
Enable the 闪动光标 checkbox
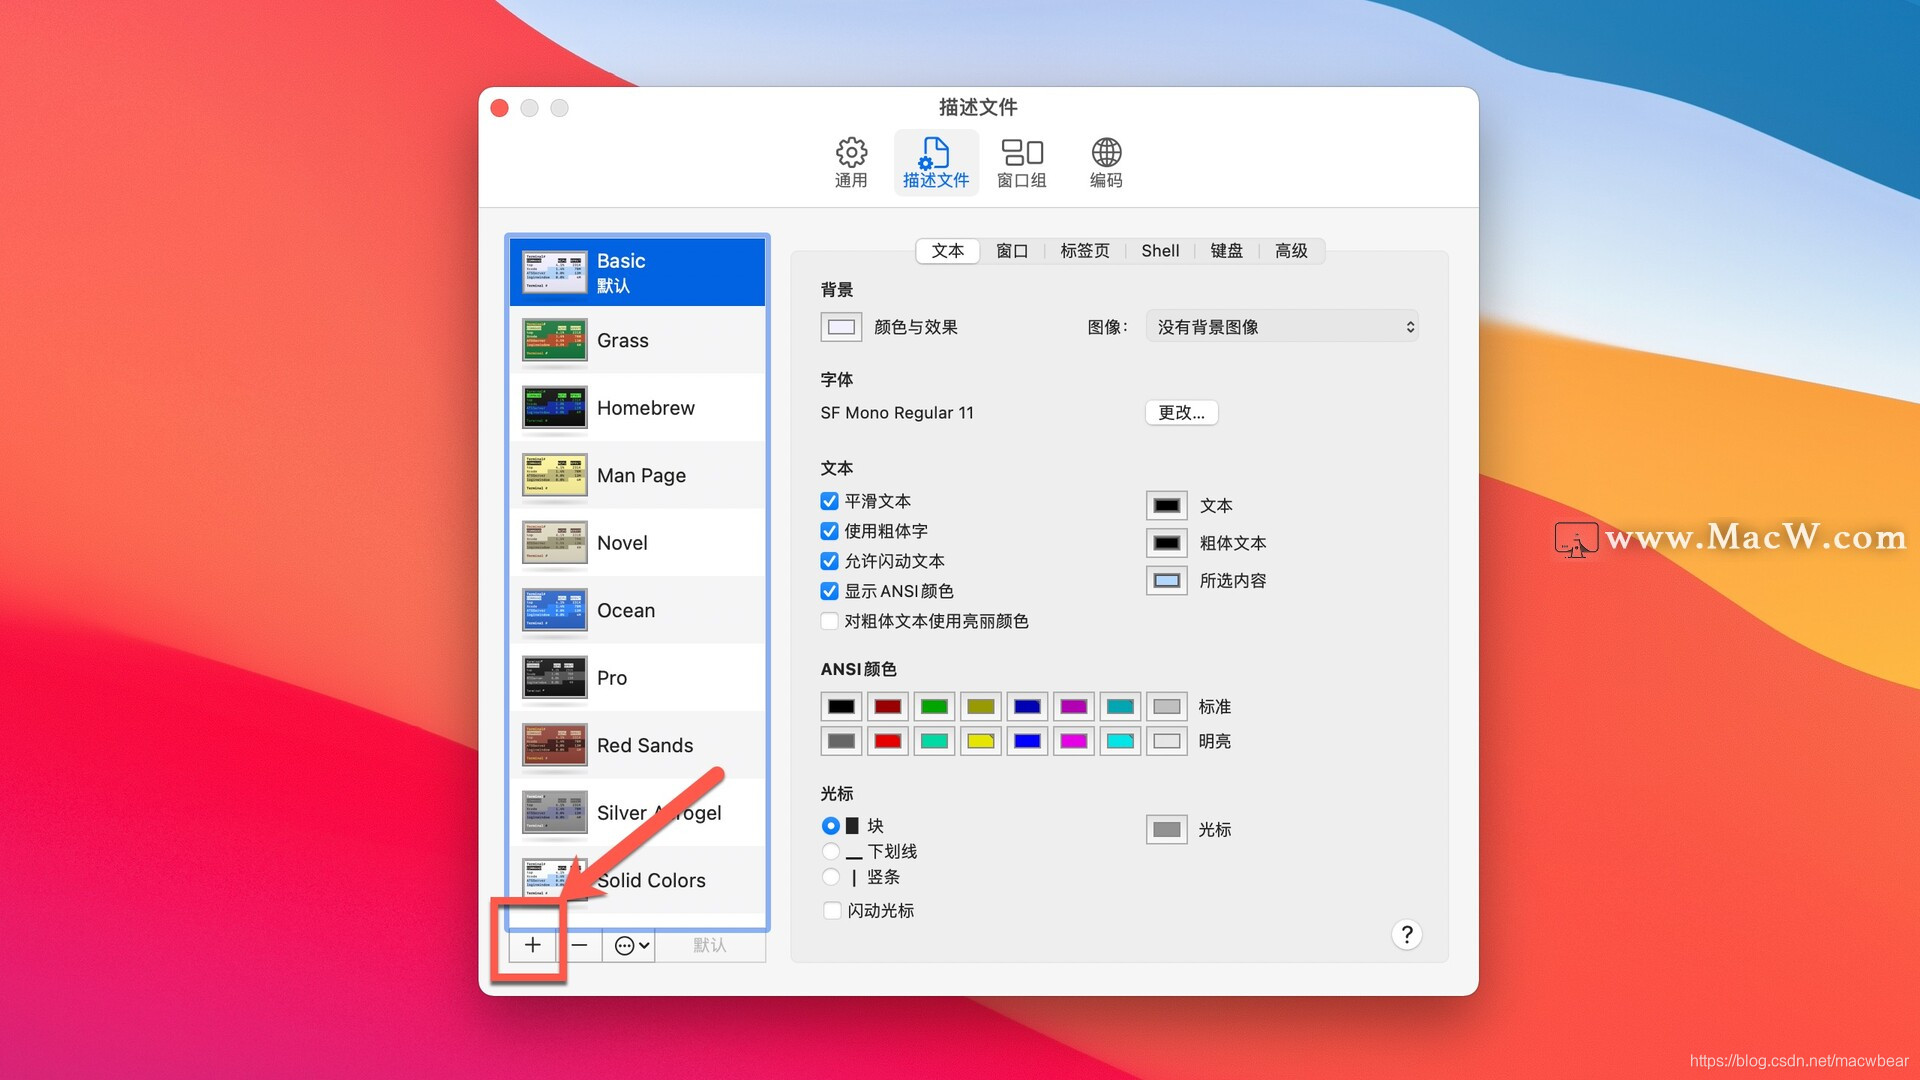(831, 910)
